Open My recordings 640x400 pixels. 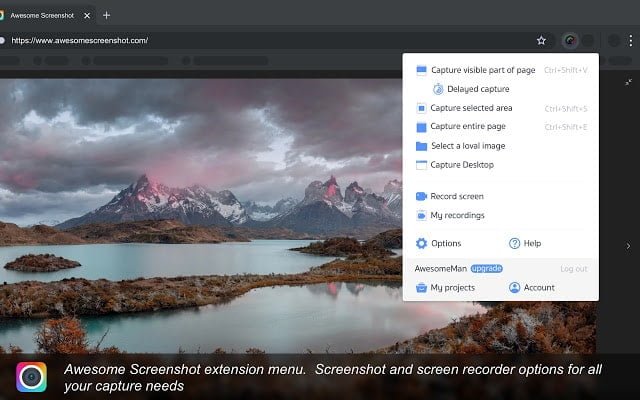(x=457, y=215)
